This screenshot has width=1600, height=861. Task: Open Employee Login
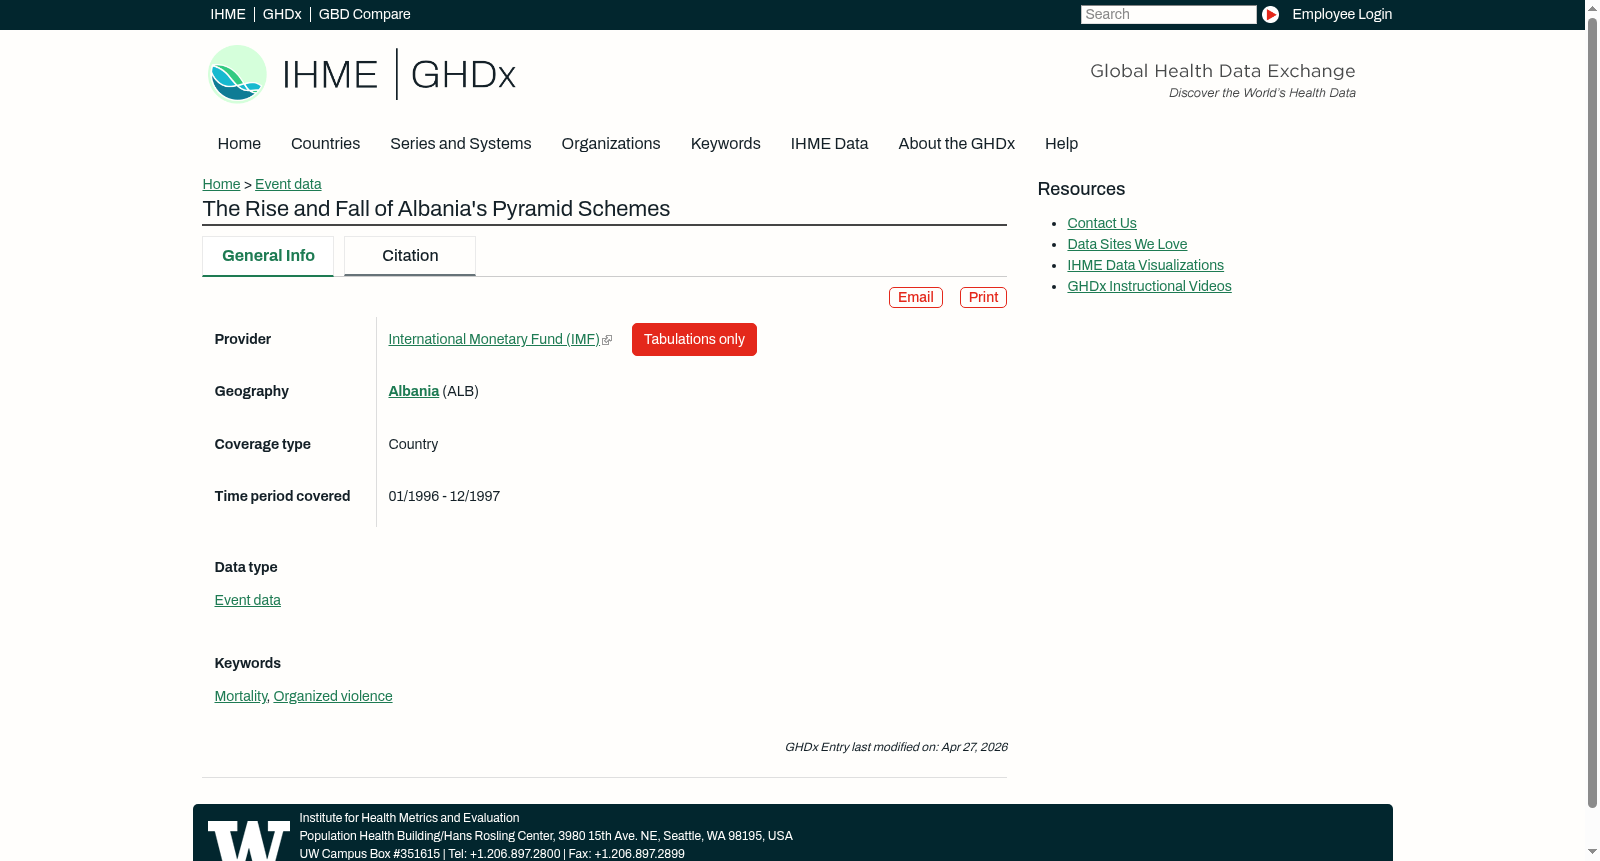pos(1342,14)
